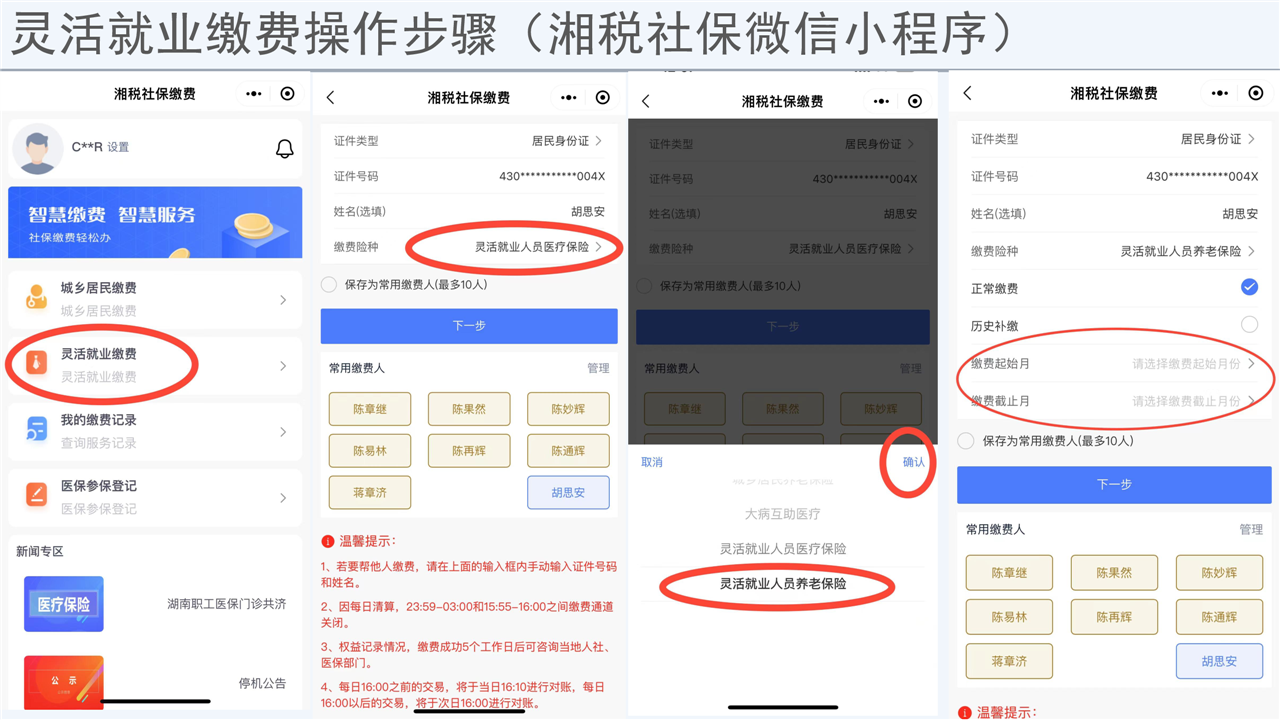Tap the 医保参保登记 icon
Viewport: 1280px width, 720px height.
(36, 496)
